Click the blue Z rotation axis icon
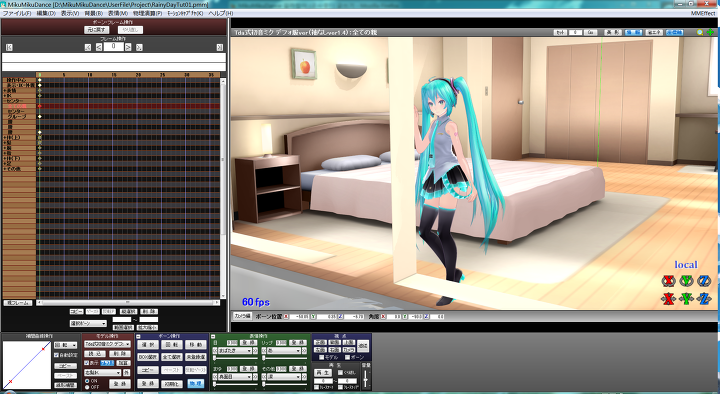Image resolution: width=720 pixels, height=394 pixels. [x=703, y=281]
